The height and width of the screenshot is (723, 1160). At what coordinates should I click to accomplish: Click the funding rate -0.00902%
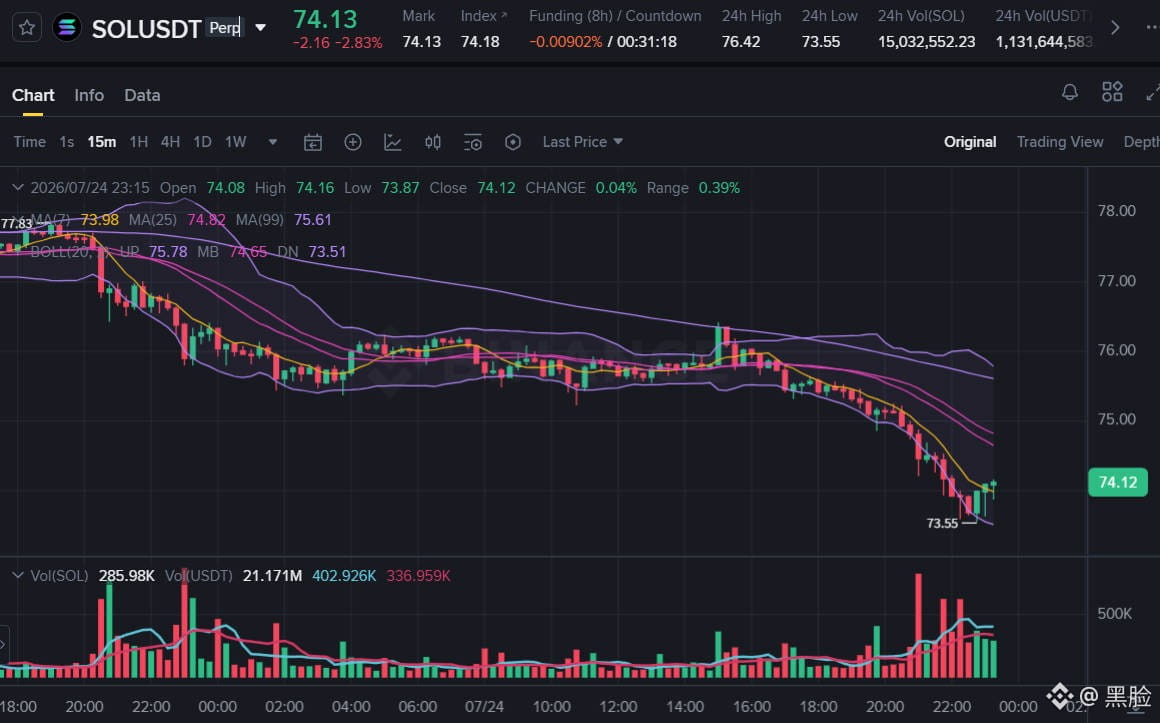566,41
